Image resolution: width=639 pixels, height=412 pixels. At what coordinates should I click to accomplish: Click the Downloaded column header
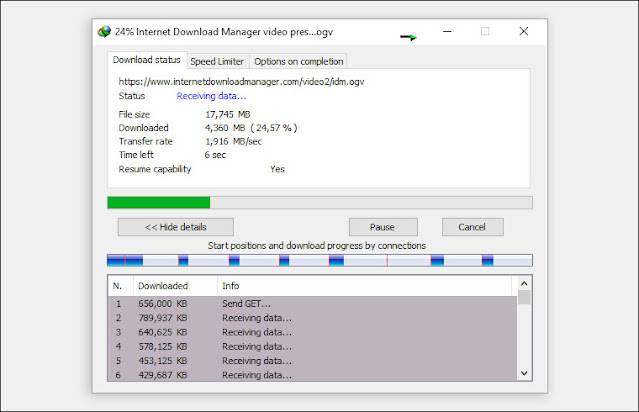(x=175, y=286)
